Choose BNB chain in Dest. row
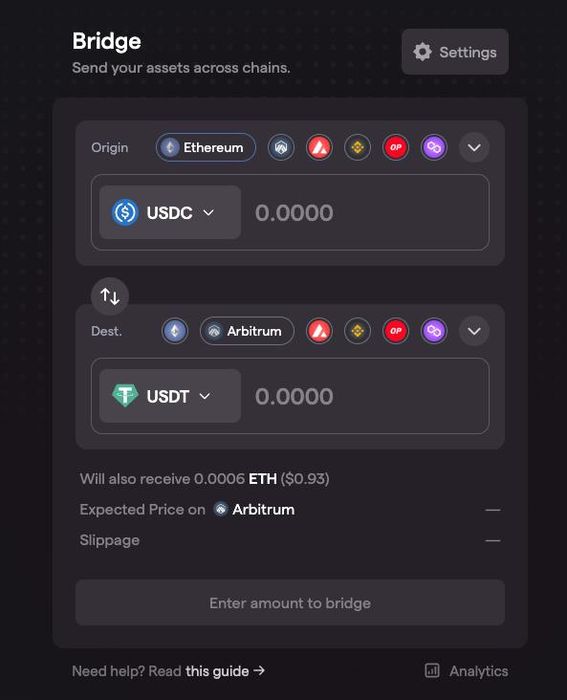Screen dimensions: 567x700 pyautogui.click(x=357, y=331)
